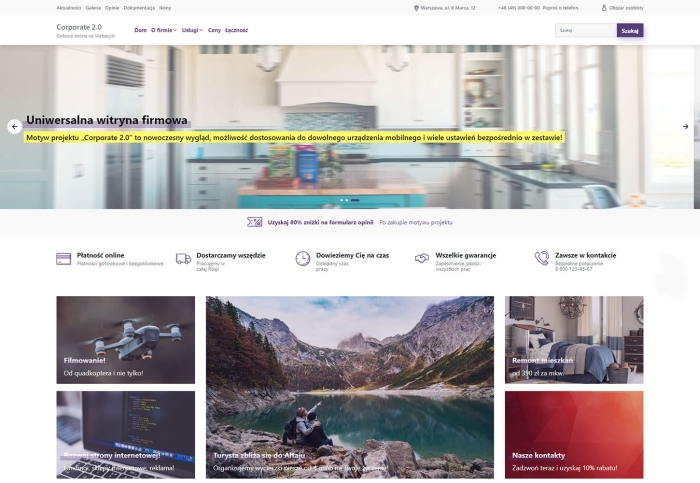
Task: Open the Filmowanie drone tile
Action: [x=126, y=340]
